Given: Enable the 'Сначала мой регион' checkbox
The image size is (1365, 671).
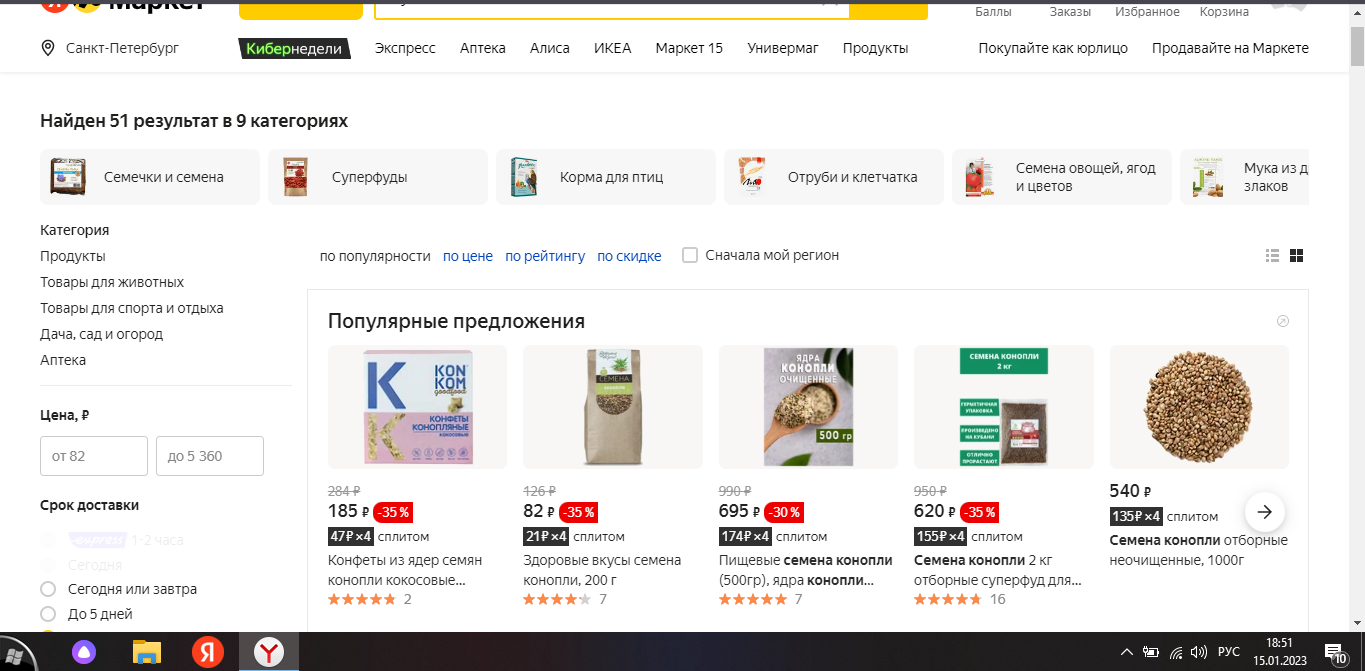Looking at the screenshot, I should [690, 255].
